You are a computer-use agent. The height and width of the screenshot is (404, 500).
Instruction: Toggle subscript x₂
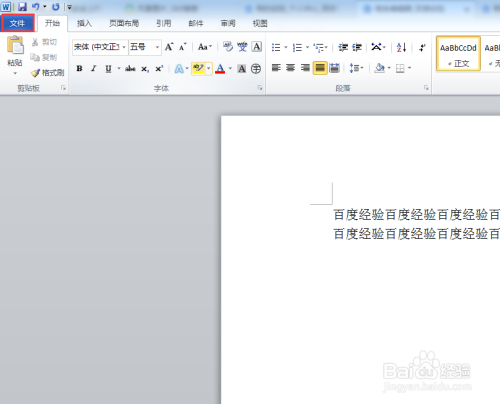[x=145, y=69]
